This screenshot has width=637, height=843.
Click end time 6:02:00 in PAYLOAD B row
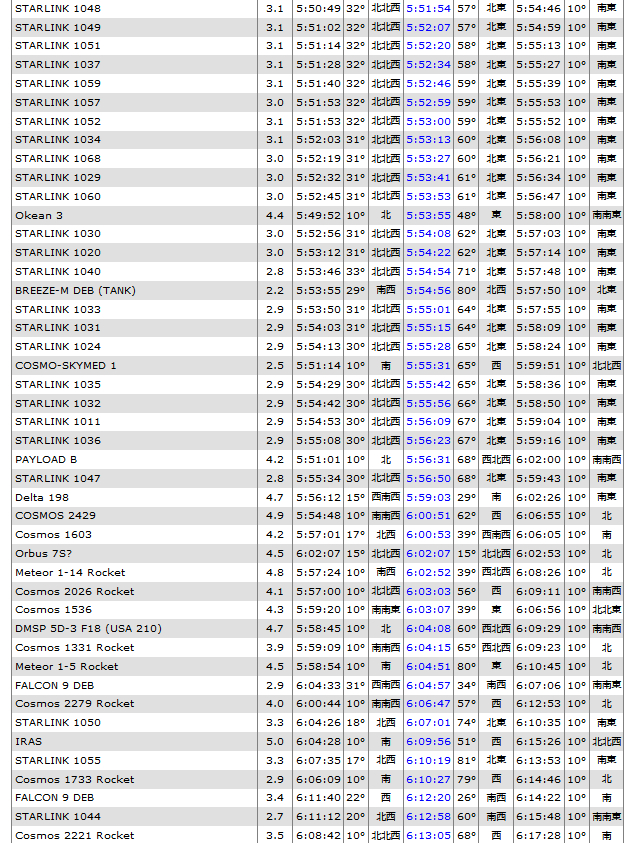(x=539, y=460)
